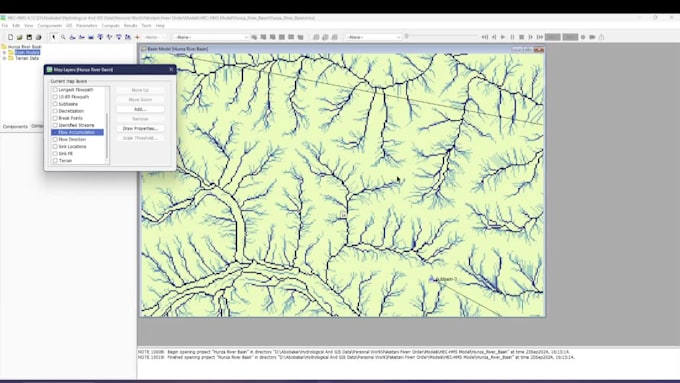Expand the Basin Models tree node

(x=4, y=52)
